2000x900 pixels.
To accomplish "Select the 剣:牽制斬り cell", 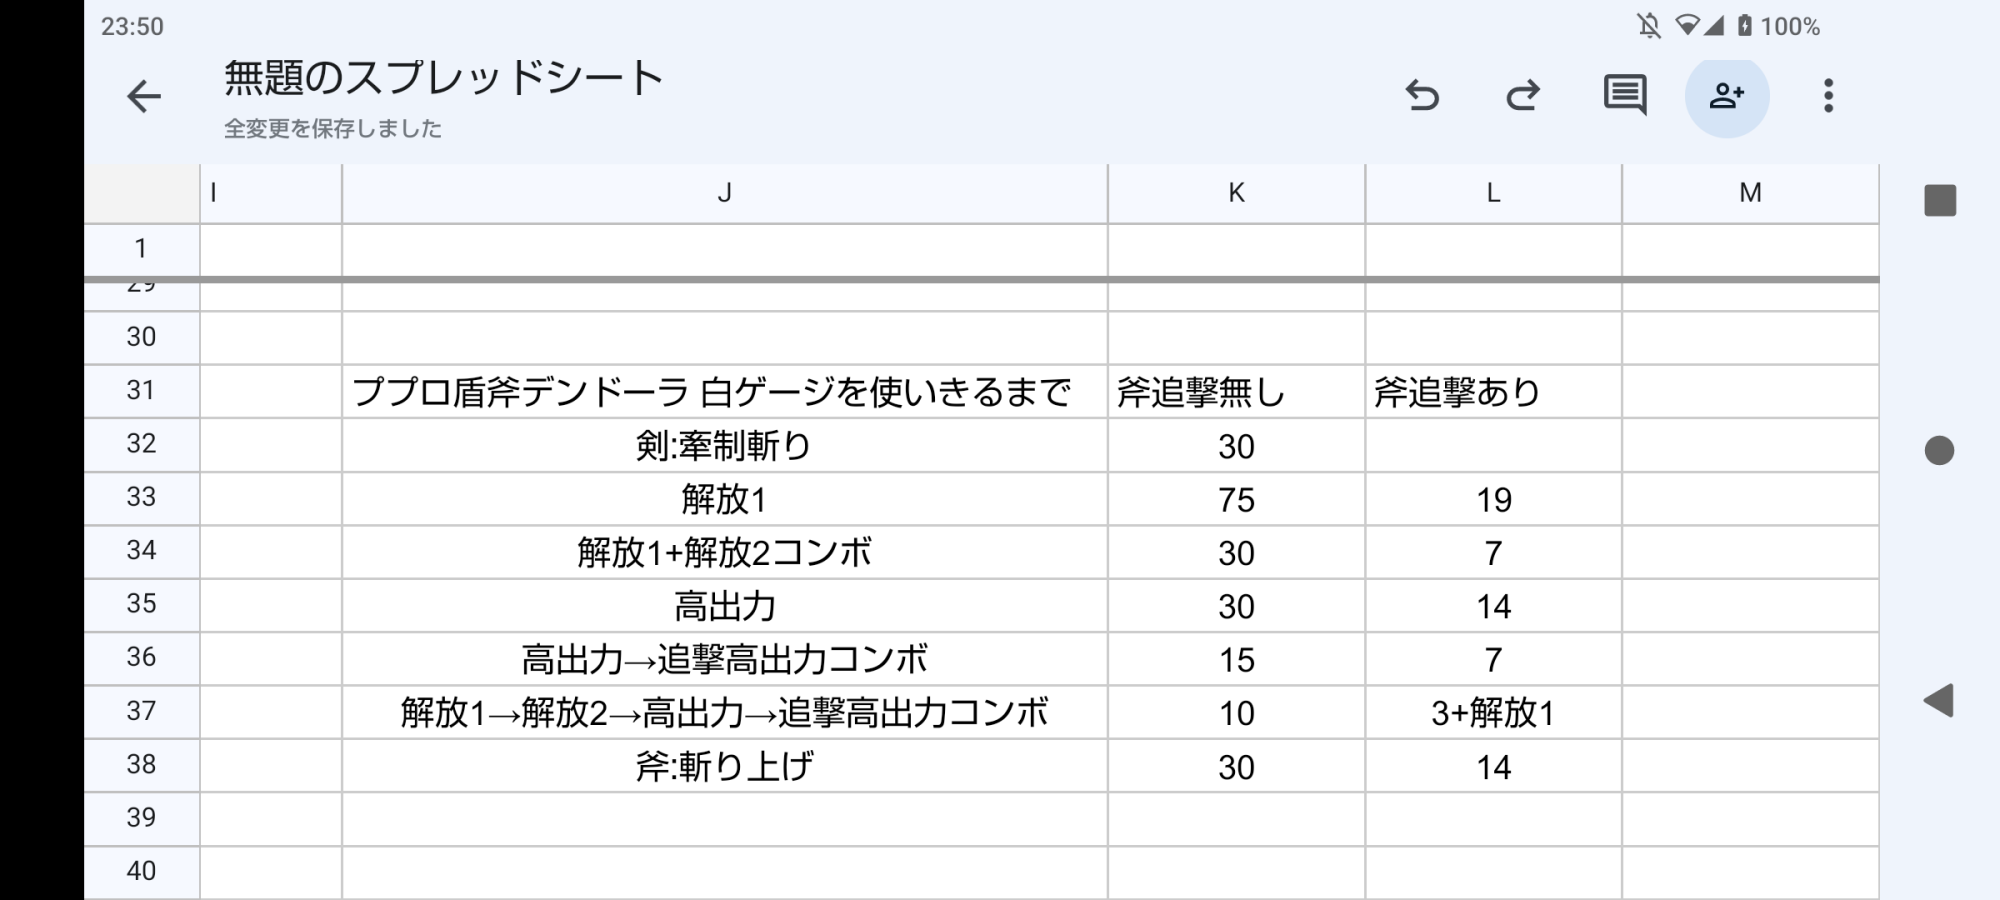I will (724, 446).
